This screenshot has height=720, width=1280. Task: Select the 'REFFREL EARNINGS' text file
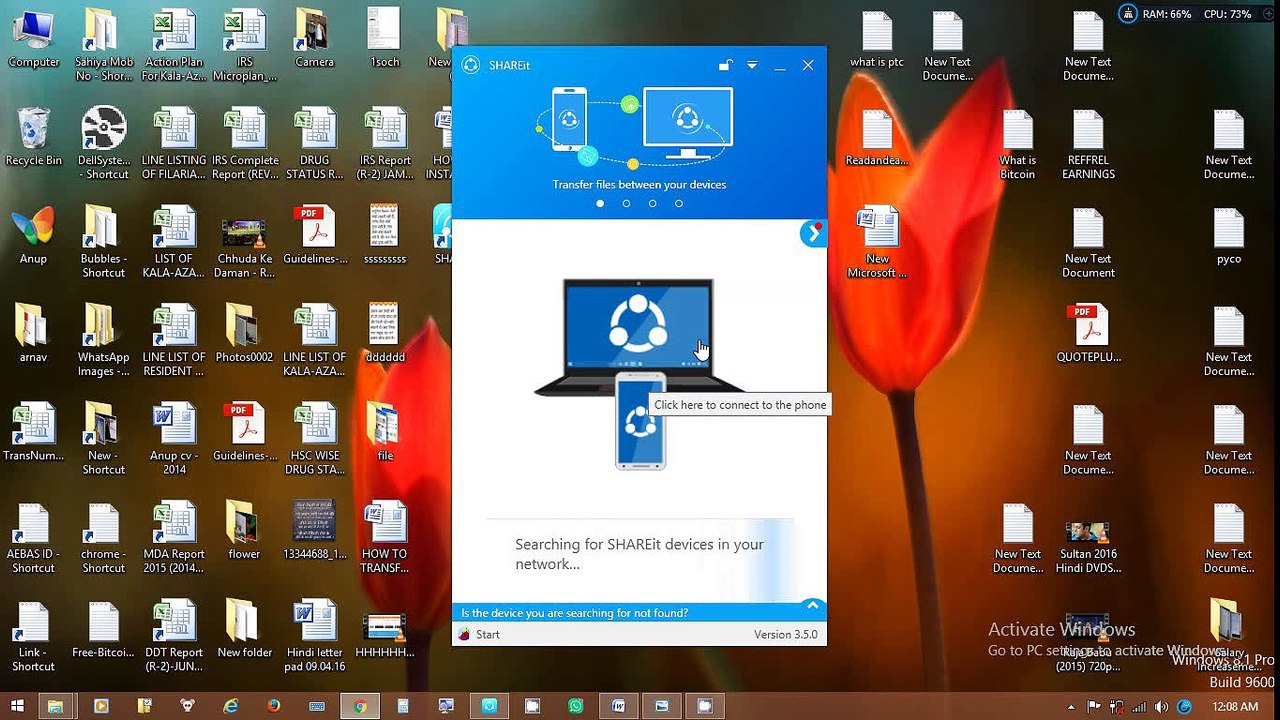click(x=1088, y=144)
